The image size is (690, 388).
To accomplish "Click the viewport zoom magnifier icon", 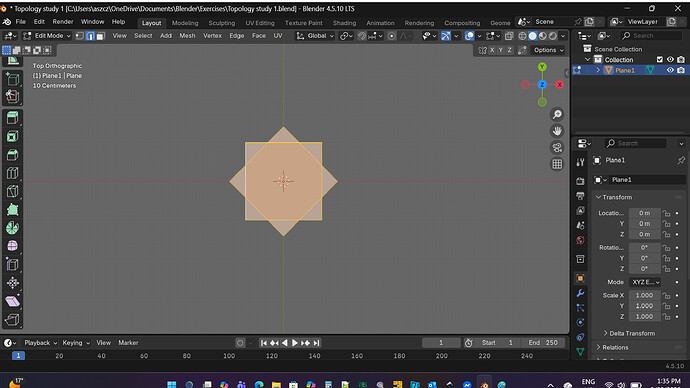I will point(557,115).
